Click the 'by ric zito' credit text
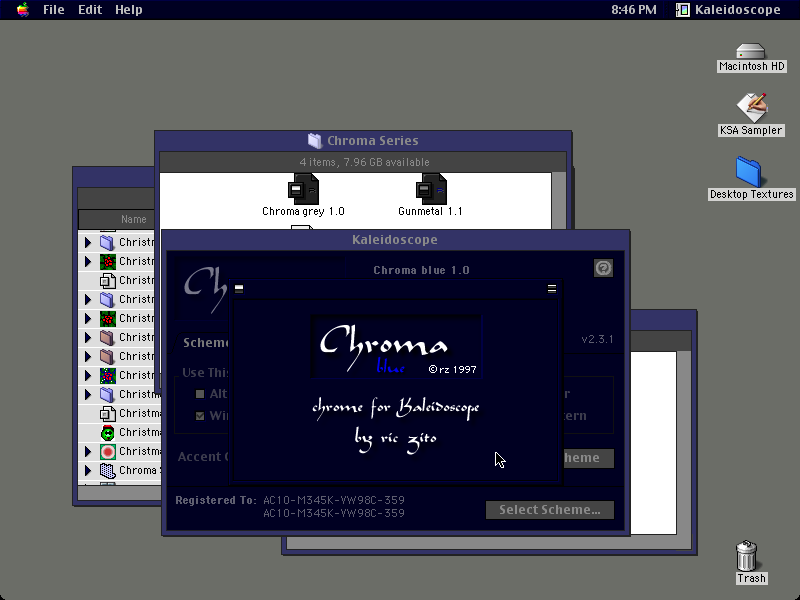The height and width of the screenshot is (600, 800). click(396, 440)
